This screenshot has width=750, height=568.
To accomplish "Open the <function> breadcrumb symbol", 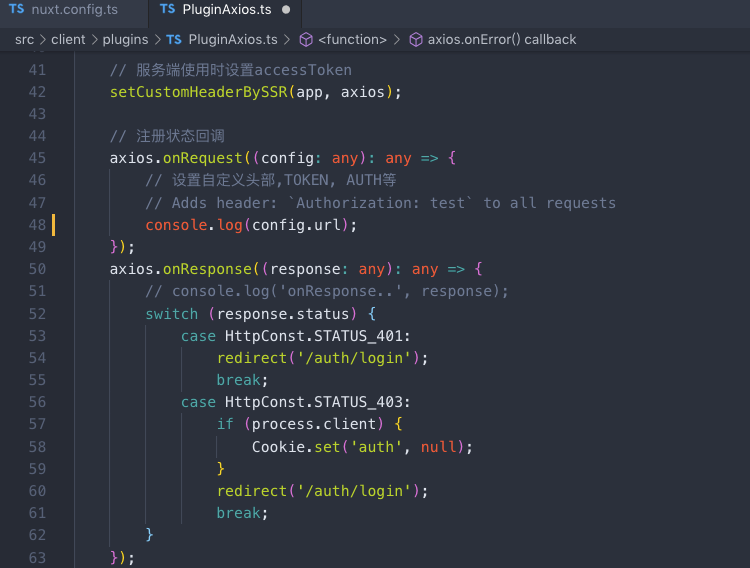I will click(x=353, y=40).
